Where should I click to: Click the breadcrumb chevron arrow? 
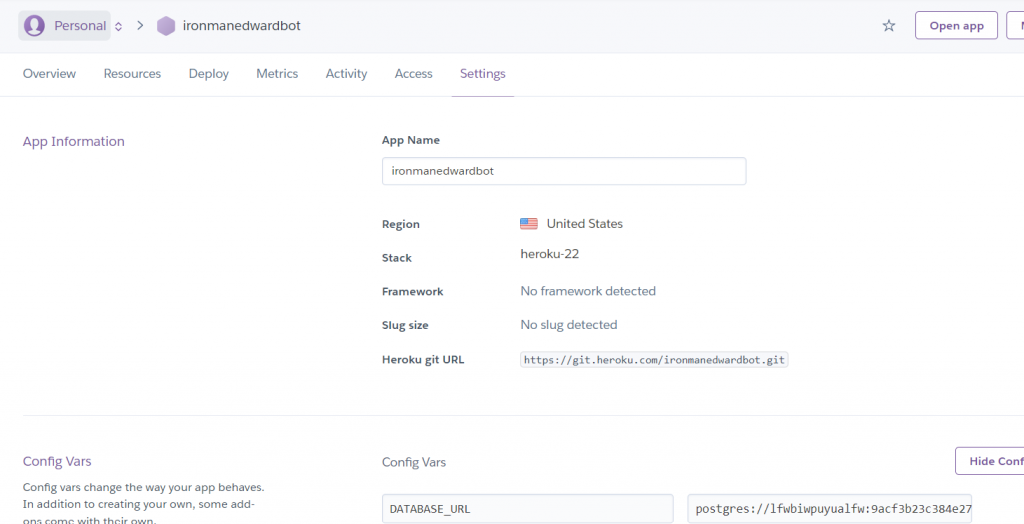click(140, 25)
